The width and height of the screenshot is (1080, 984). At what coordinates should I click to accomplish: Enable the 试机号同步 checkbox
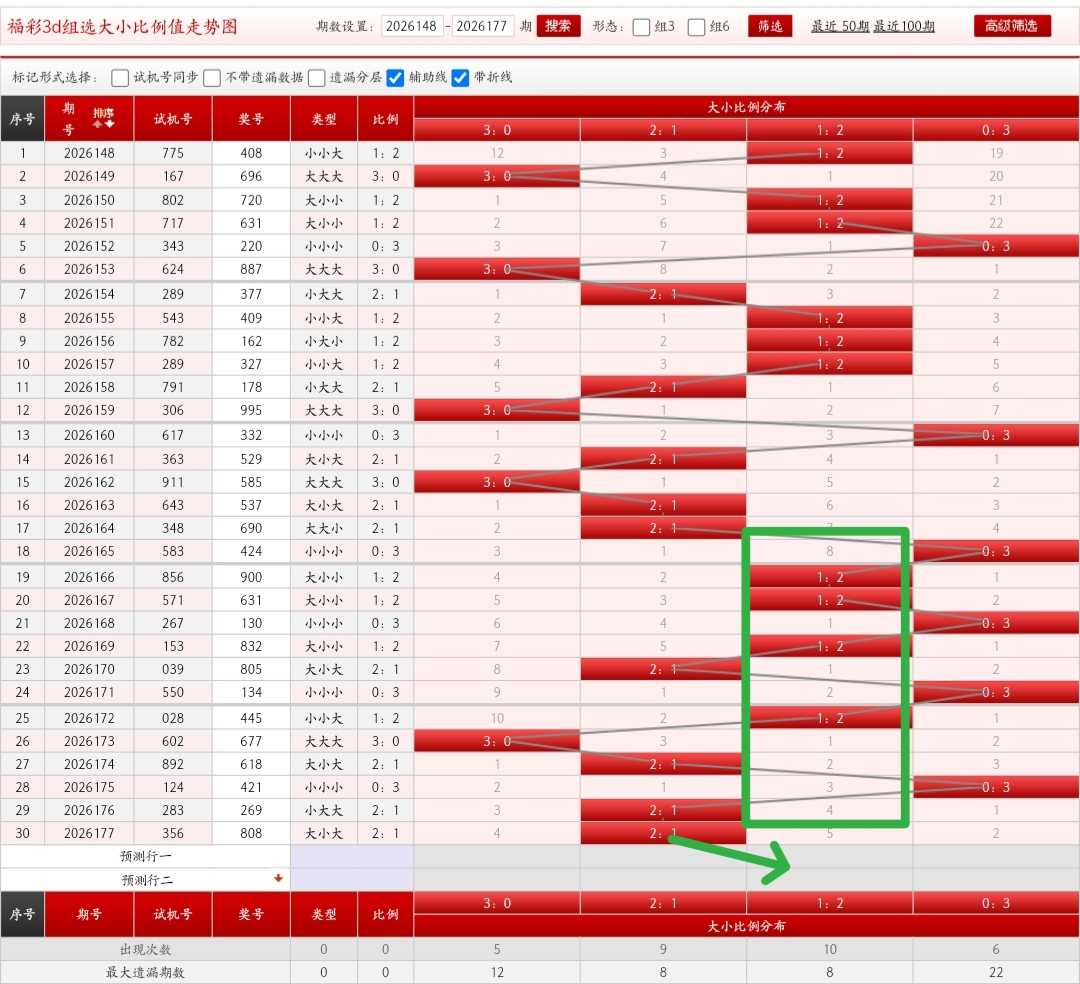coord(120,78)
